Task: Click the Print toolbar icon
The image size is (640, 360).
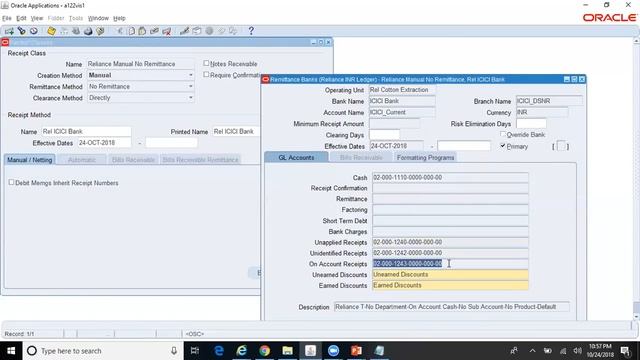Action: point(88,31)
